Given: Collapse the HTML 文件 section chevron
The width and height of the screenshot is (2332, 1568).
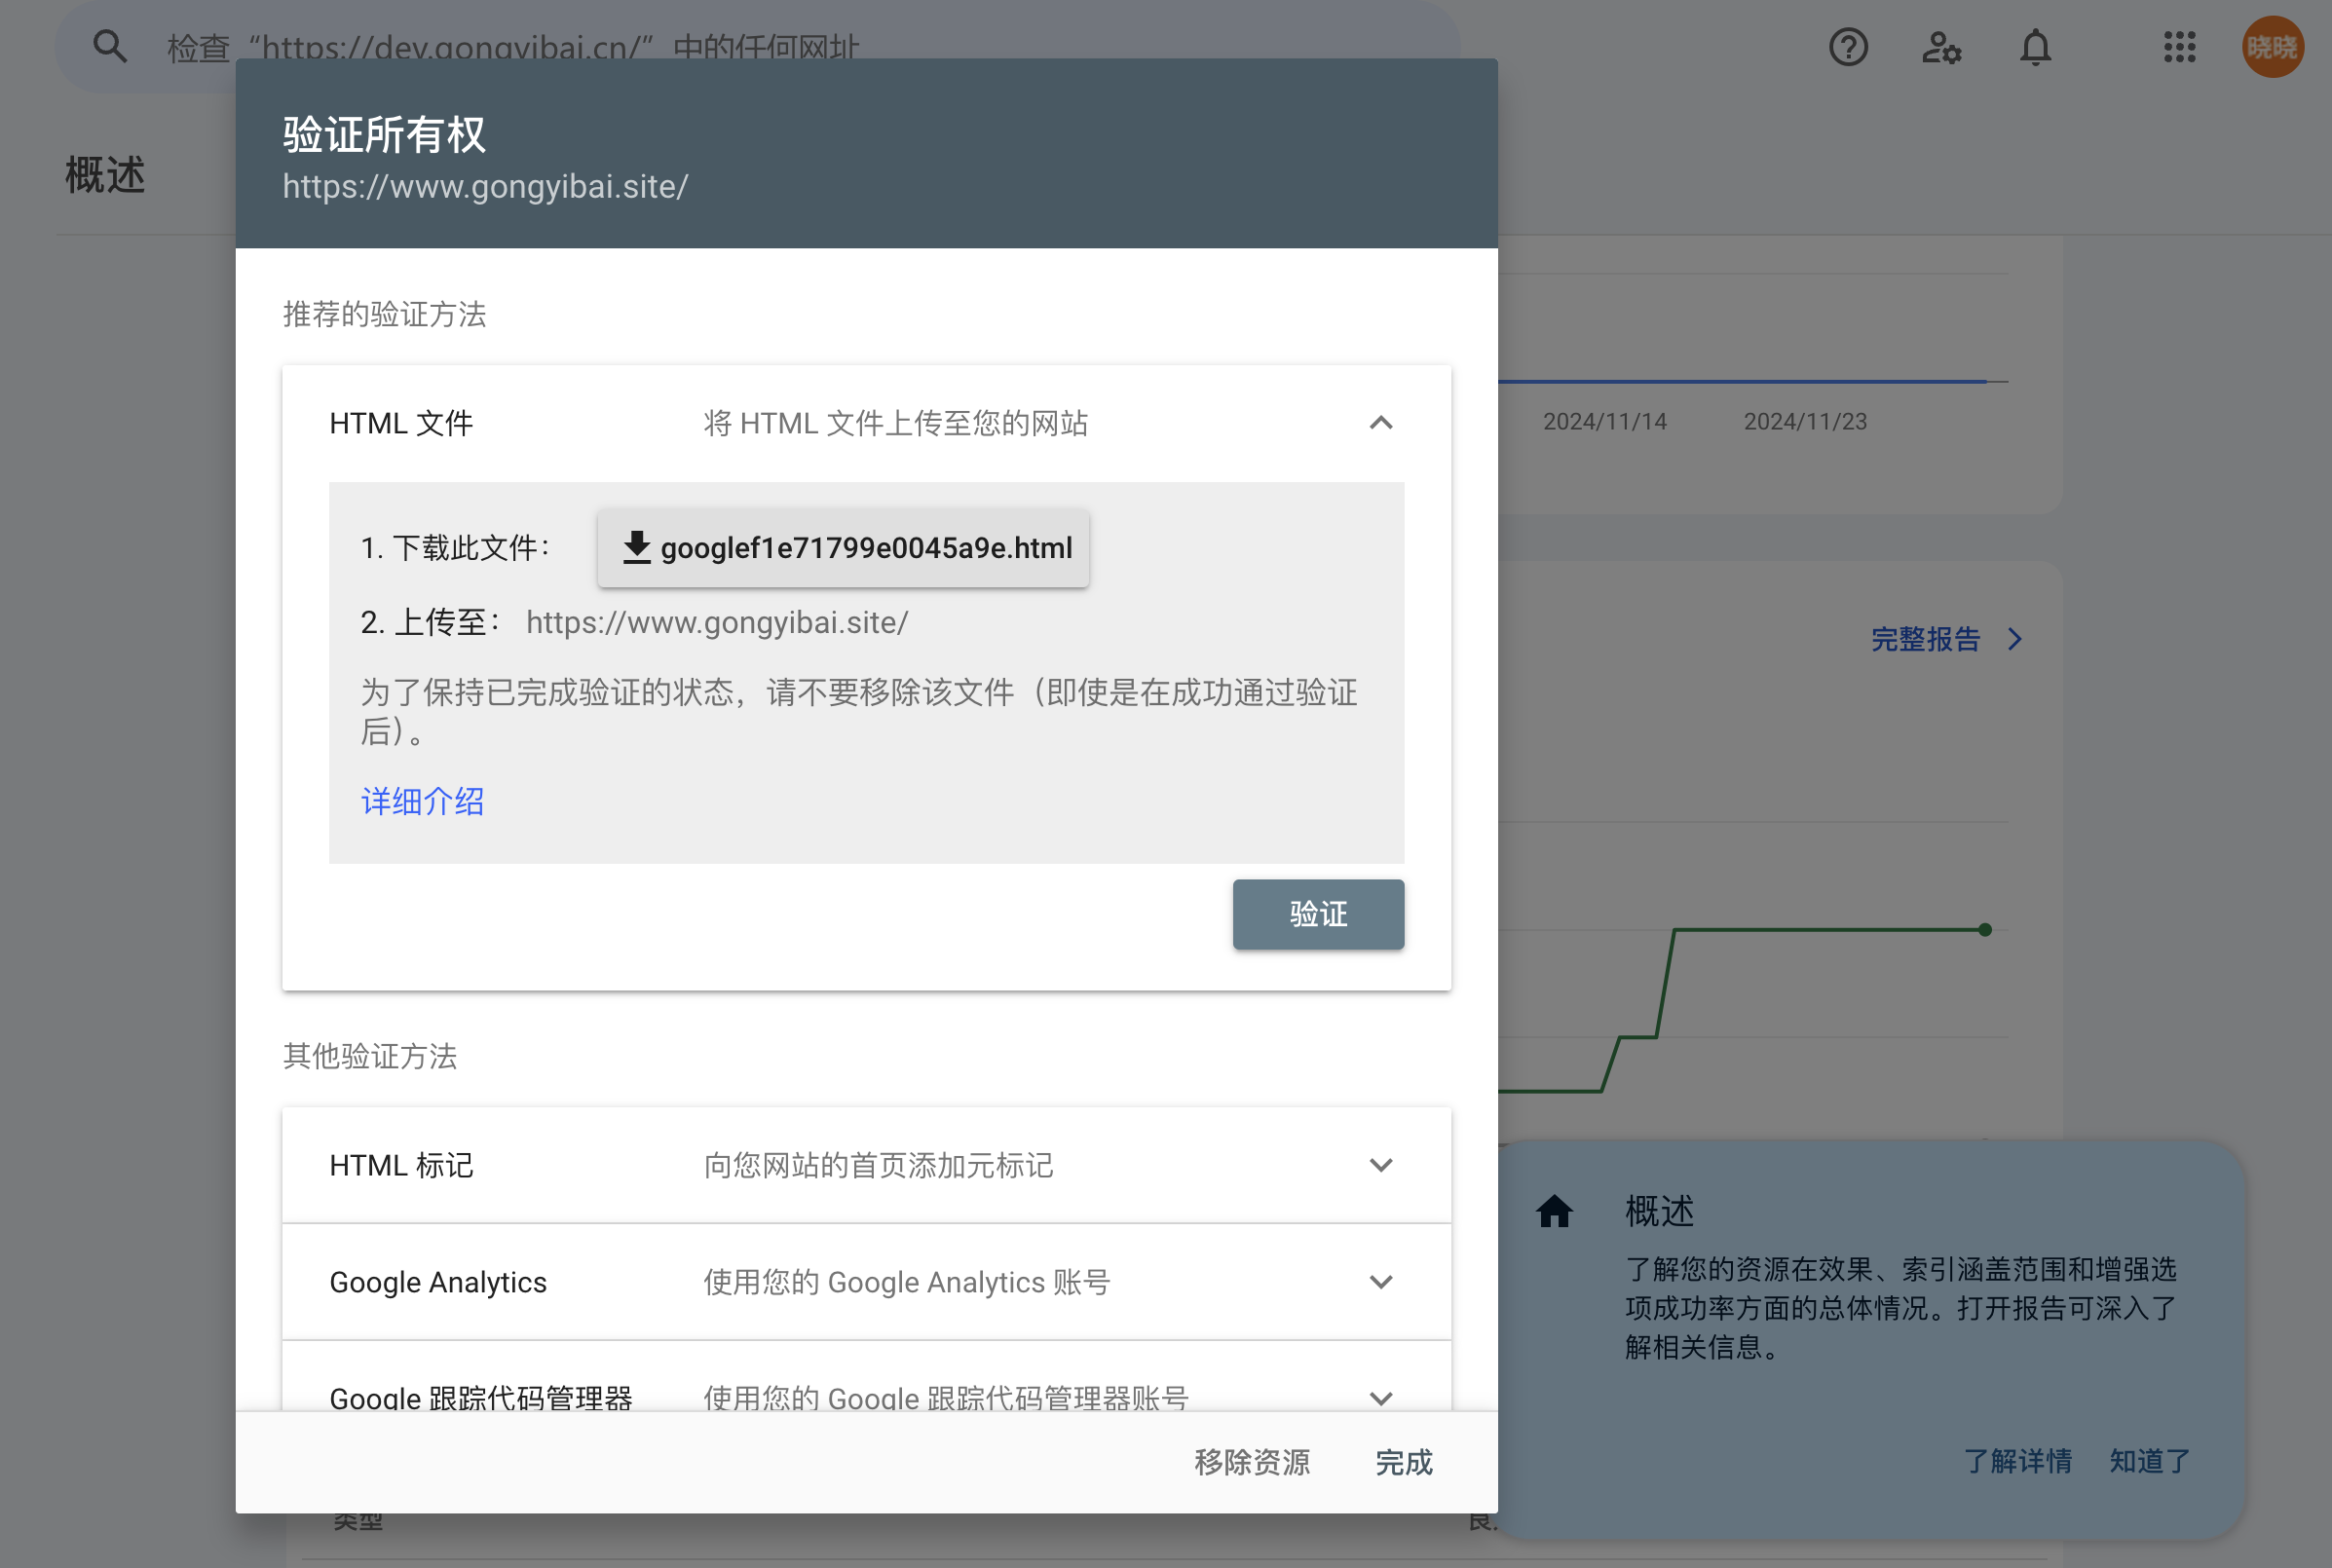Looking at the screenshot, I should coord(1380,423).
